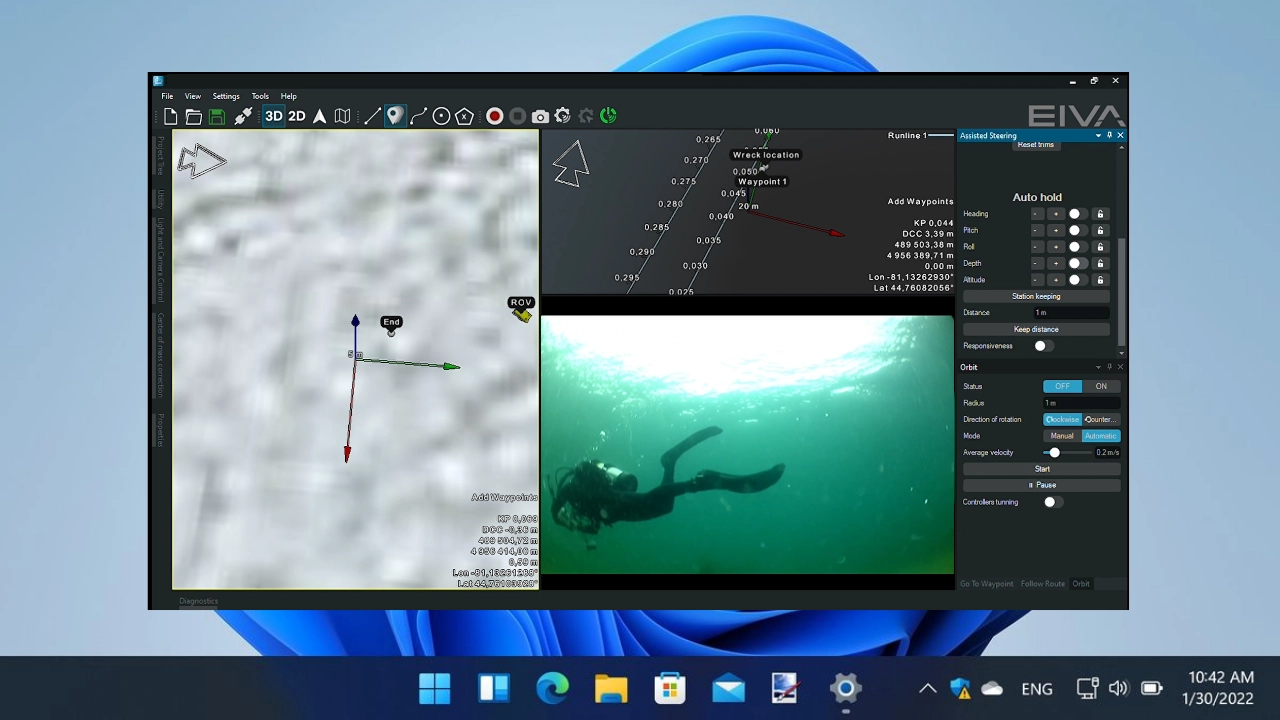Viewport: 1280px width, 720px height.
Task: Open Microsoft Edge from the taskbar
Action: pyautogui.click(x=552, y=688)
